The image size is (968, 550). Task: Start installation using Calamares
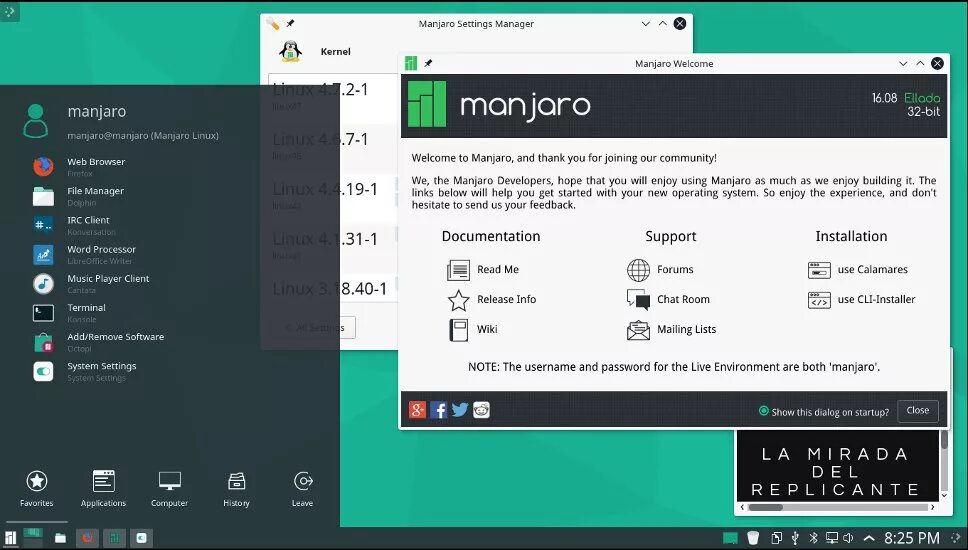[857, 270]
